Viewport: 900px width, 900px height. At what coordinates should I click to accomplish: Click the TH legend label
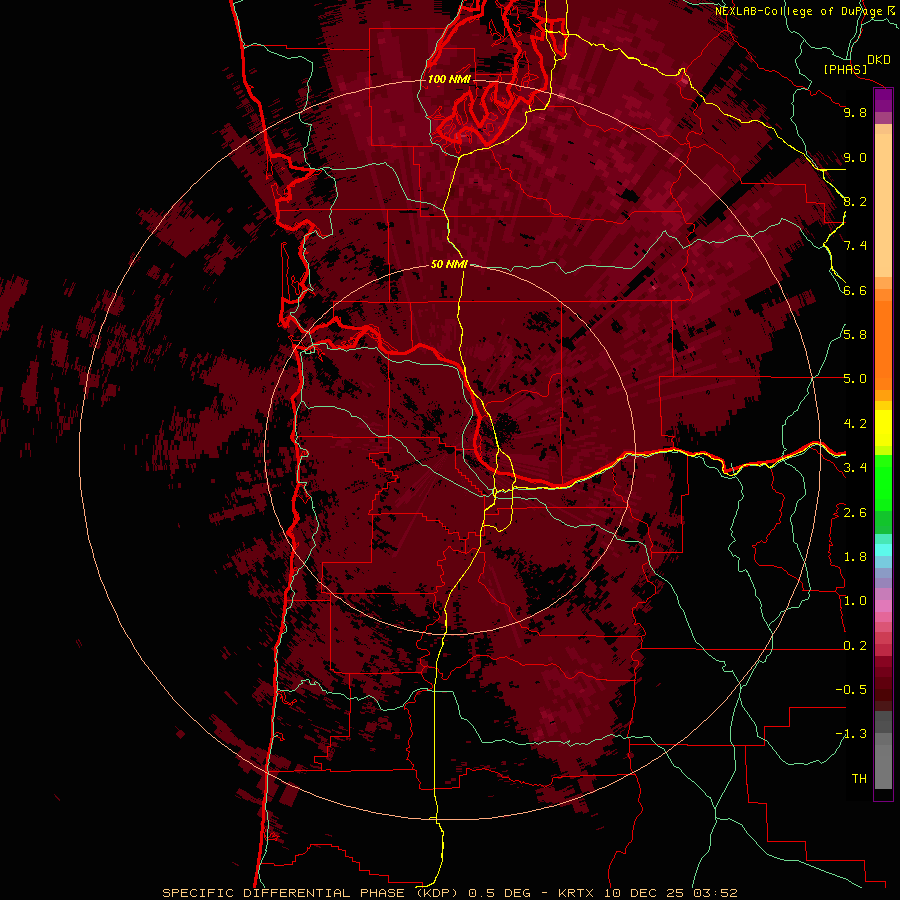(x=859, y=779)
